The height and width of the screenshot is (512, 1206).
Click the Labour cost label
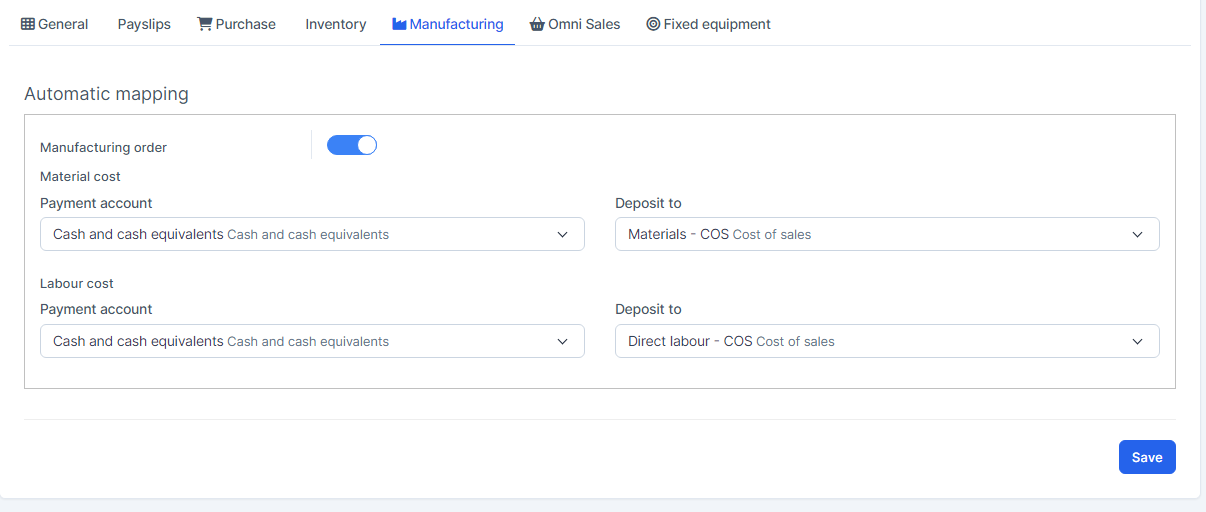(x=77, y=284)
